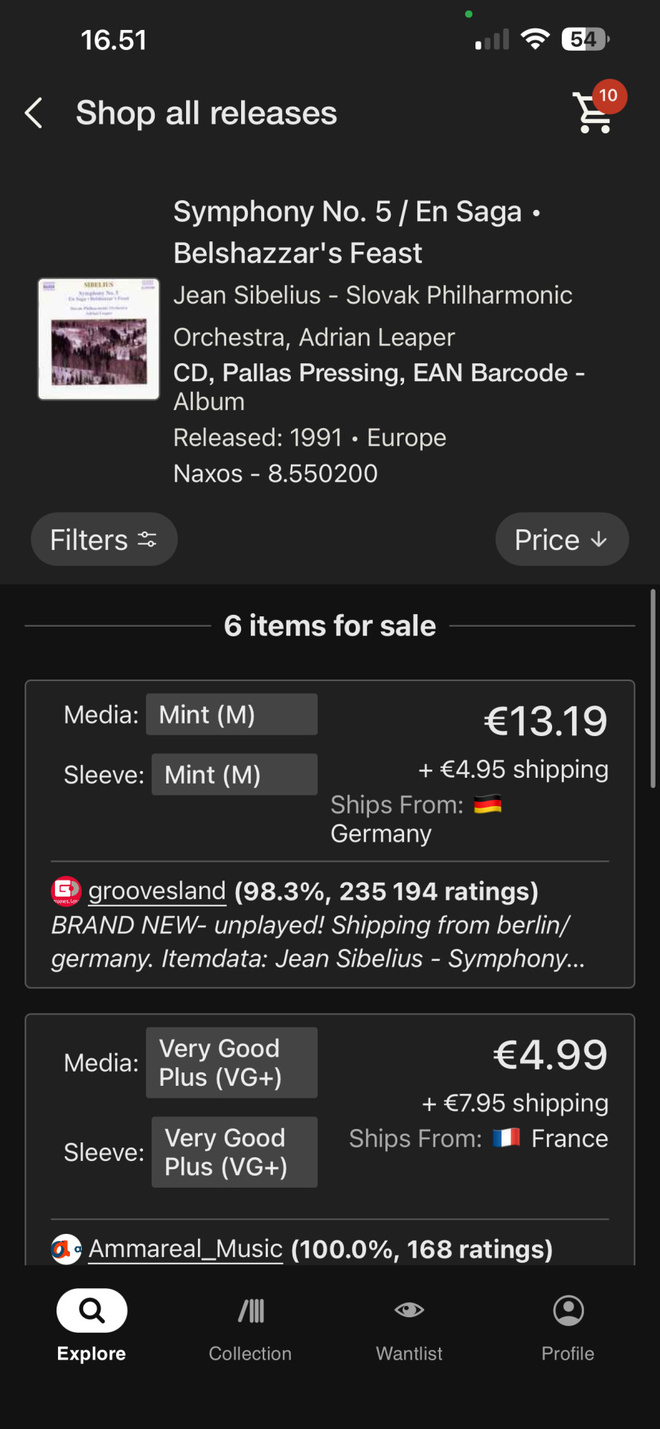This screenshot has width=660, height=1429.
Task: Tap the Ammareal_Music seller avatar icon
Action: (67, 1249)
